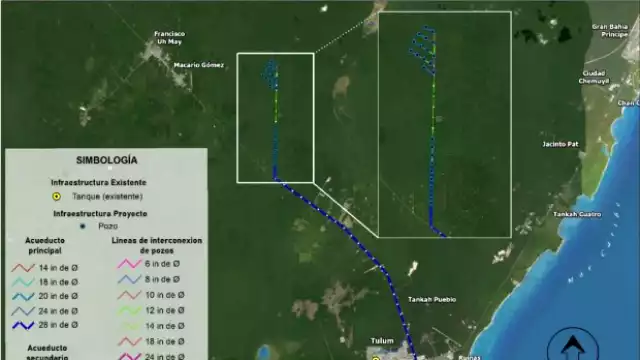Select green 12 in de Ø line symbol
640x360 pixels.
pyautogui.click(x=129, y=311)
